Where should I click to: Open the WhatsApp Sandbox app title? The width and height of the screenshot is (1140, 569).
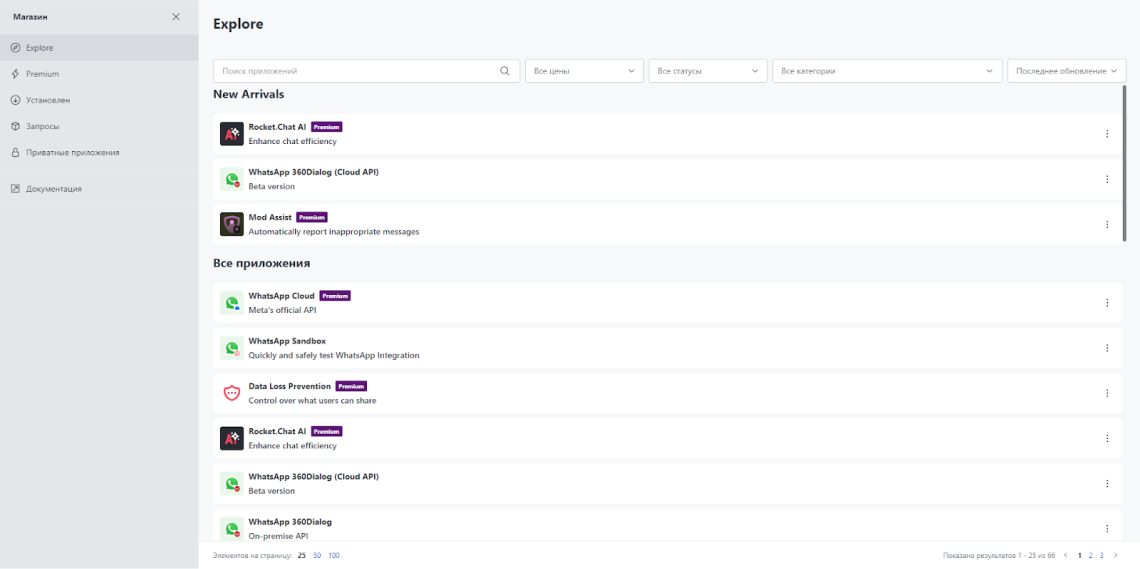pyautogui.click(x=287, y=341)
